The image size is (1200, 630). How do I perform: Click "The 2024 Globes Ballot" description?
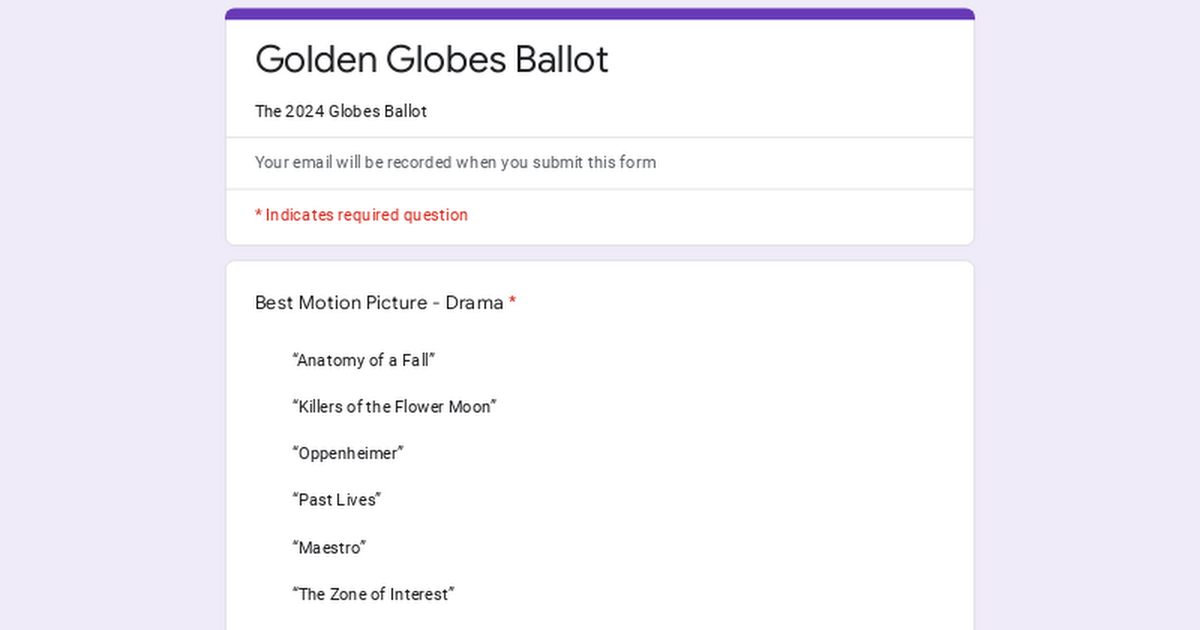click(x=341, y=111)
